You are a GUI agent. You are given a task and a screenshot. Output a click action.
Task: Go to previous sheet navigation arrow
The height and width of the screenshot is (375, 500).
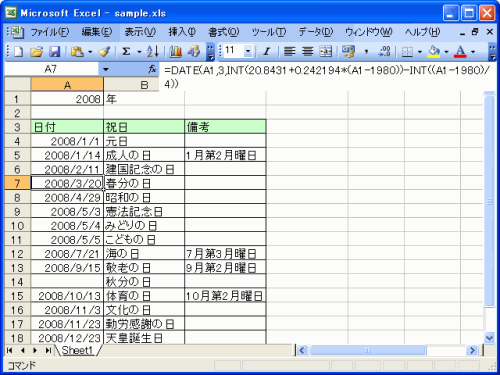pyautogui.click(x=23, y=350)
